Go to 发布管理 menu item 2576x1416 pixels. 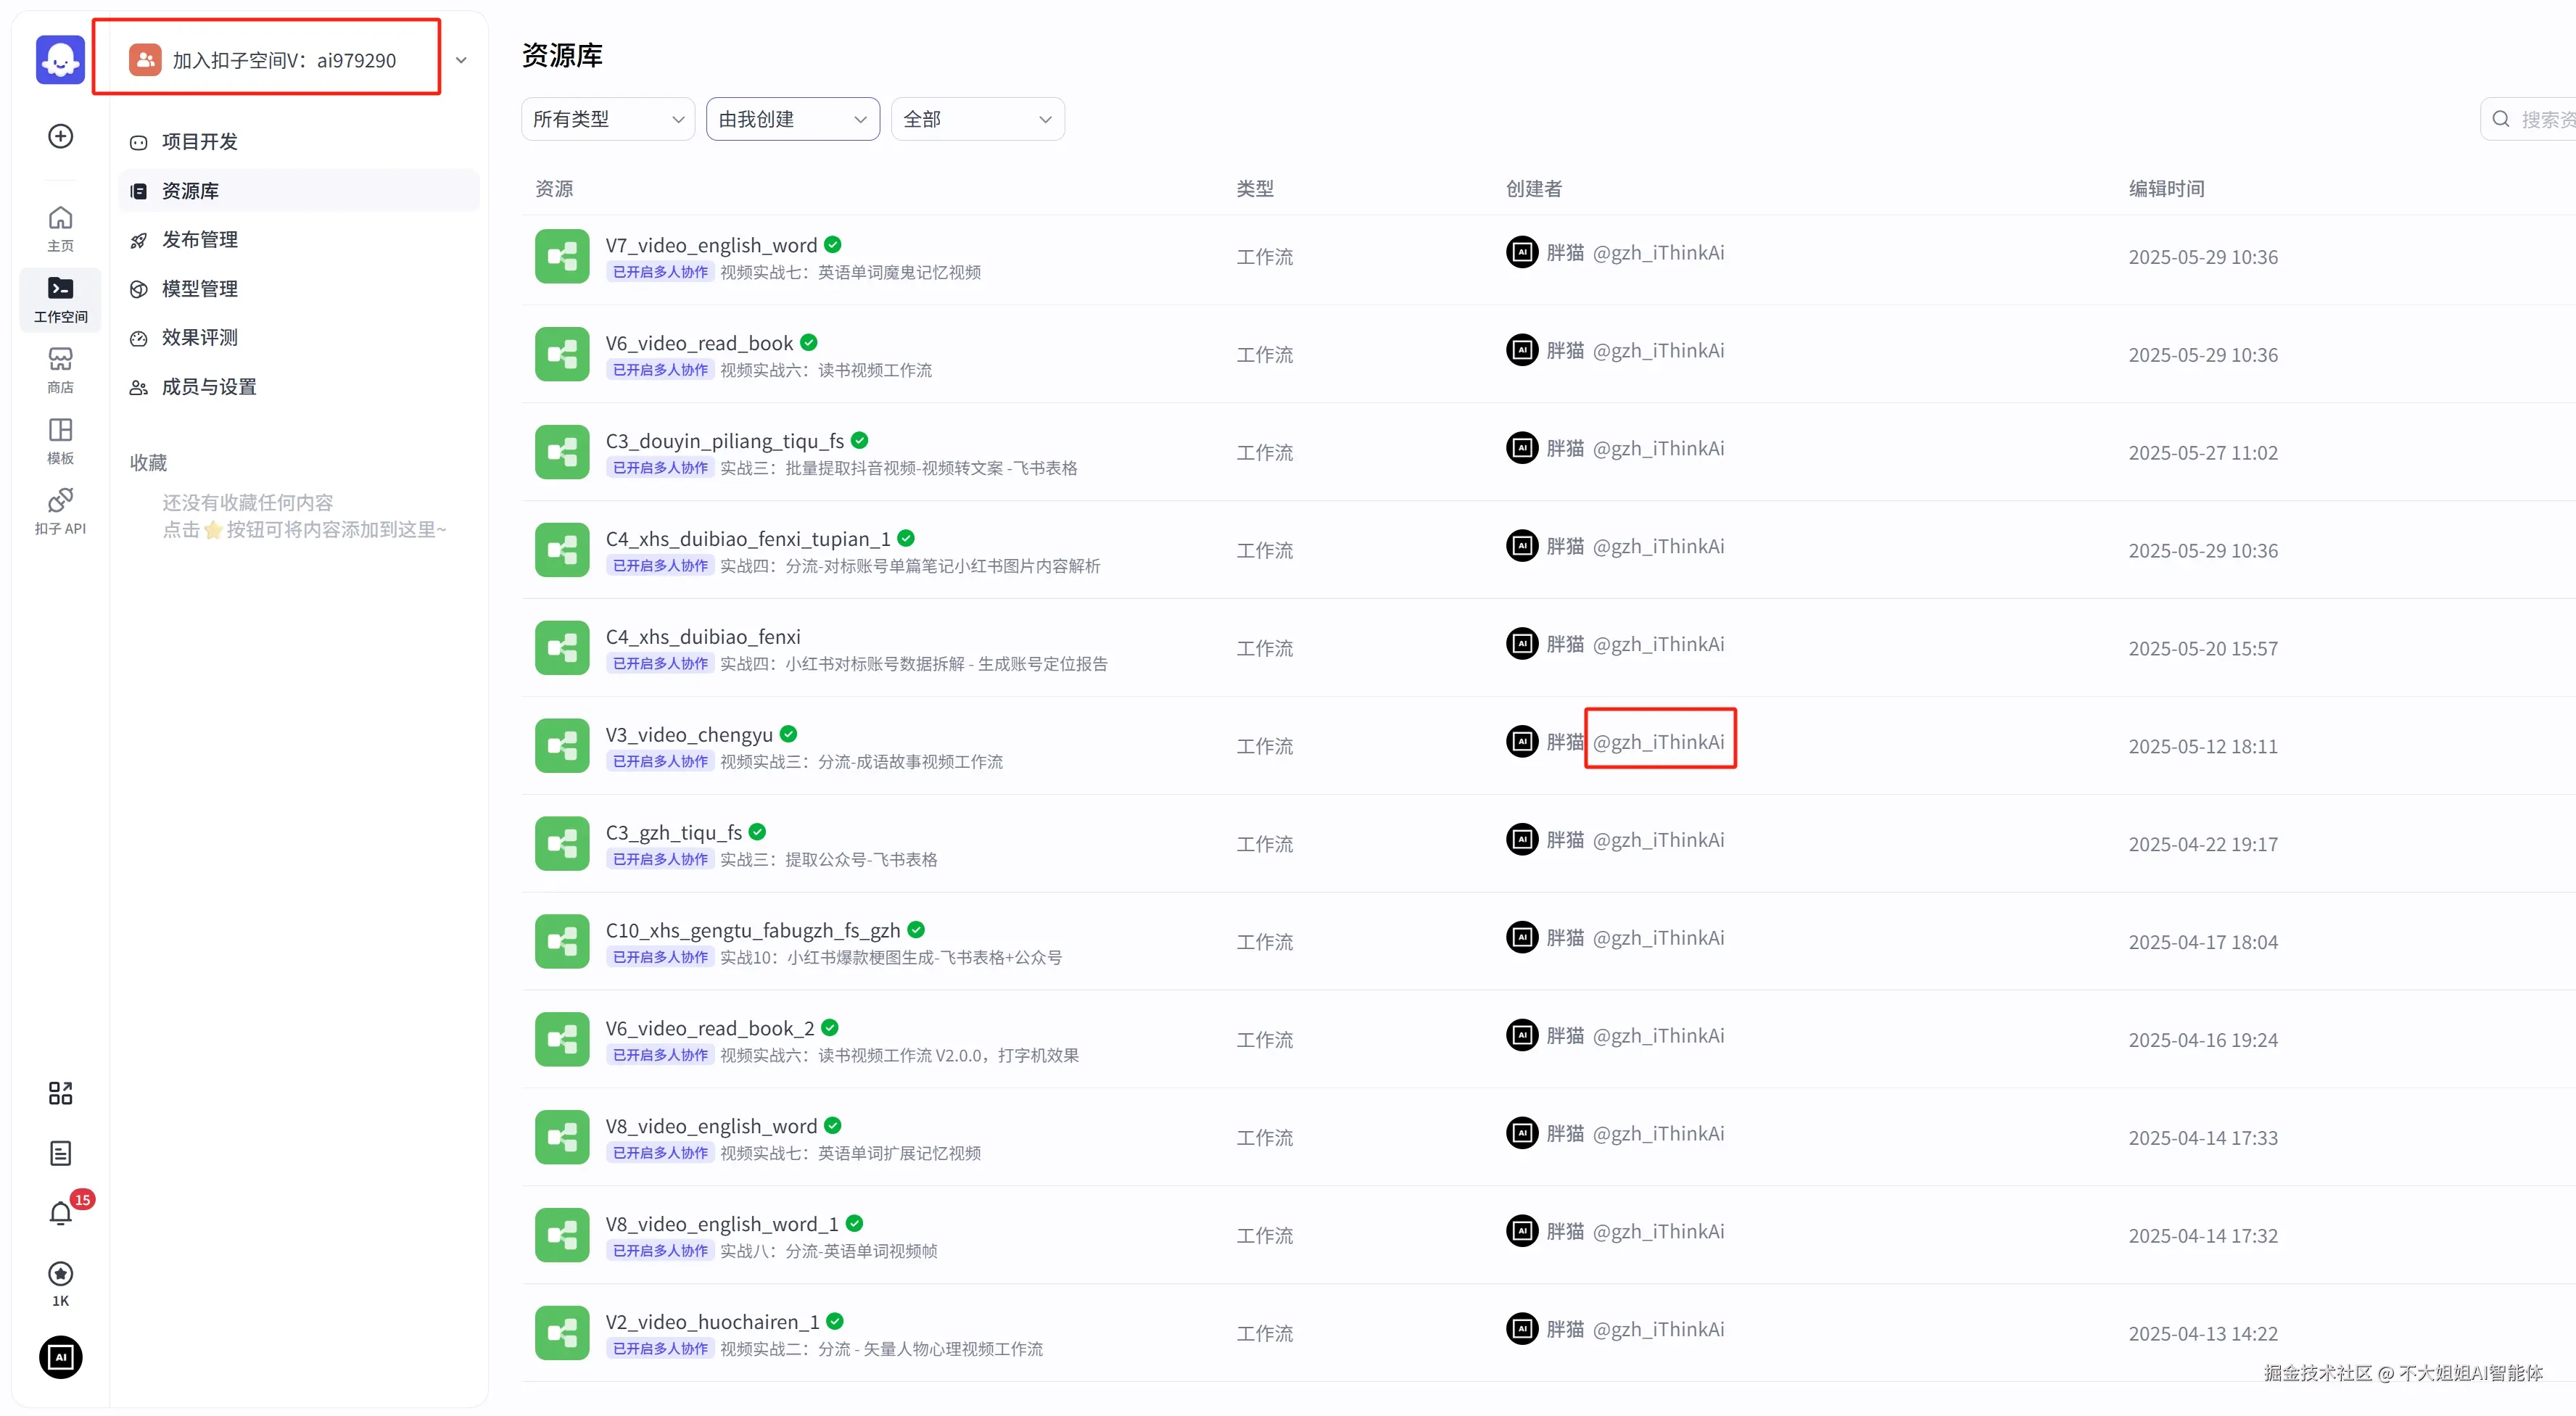[x=200, y=240]
